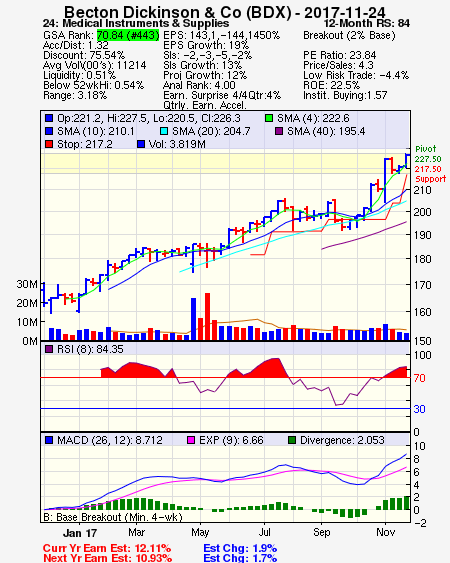
Task: Click the Est Chg: 1.9% text
Action: pyautogui.click(x=240, y=548)
